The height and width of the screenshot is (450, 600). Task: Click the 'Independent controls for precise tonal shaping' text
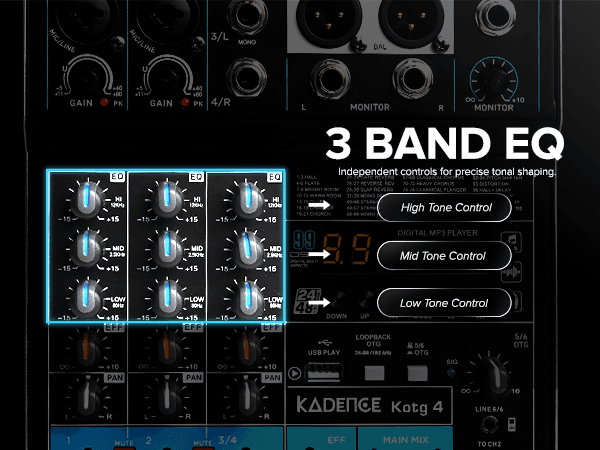pyautogui.click(x=447, y=171)
